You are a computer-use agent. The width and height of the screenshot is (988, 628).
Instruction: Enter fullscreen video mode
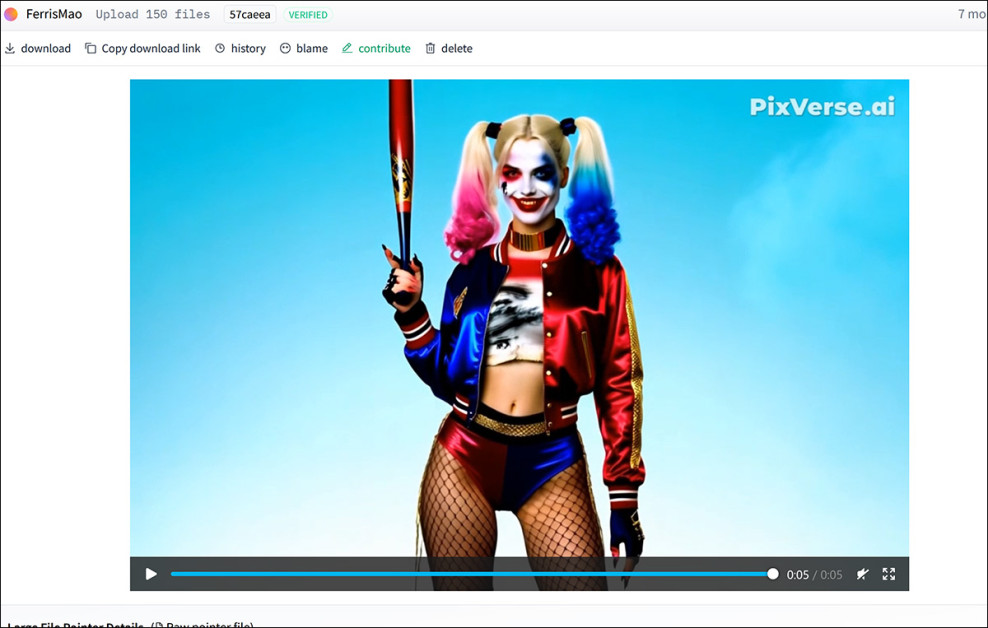coord(889,574)
